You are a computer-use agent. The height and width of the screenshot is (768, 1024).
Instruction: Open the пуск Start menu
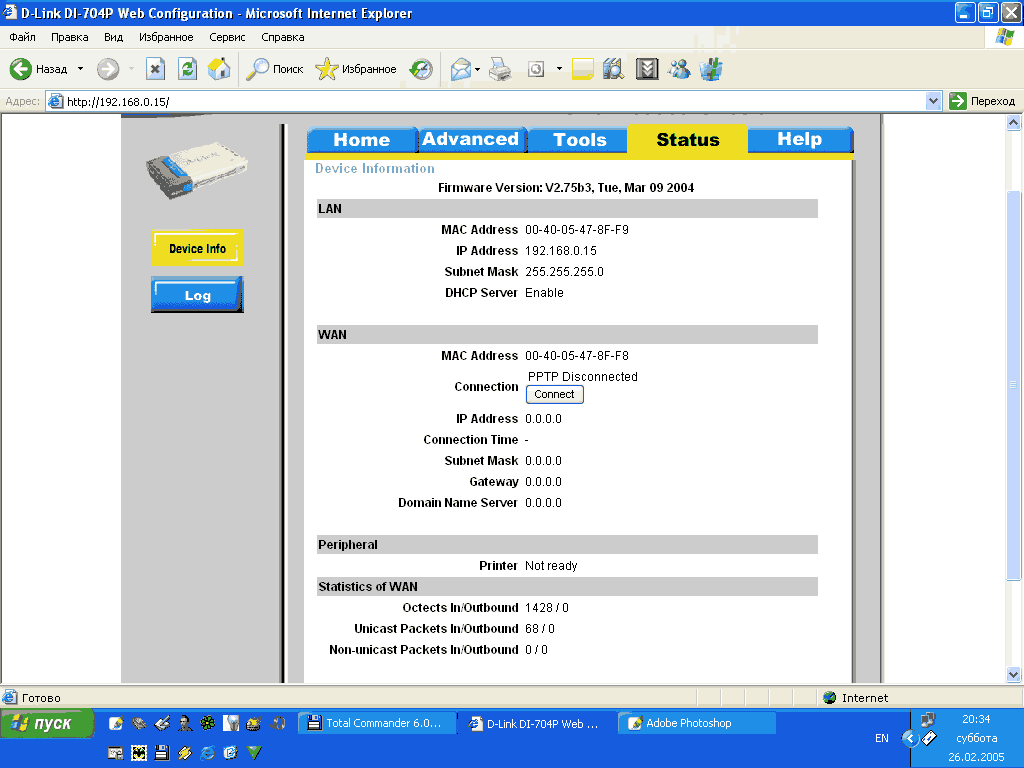[47, 724]
